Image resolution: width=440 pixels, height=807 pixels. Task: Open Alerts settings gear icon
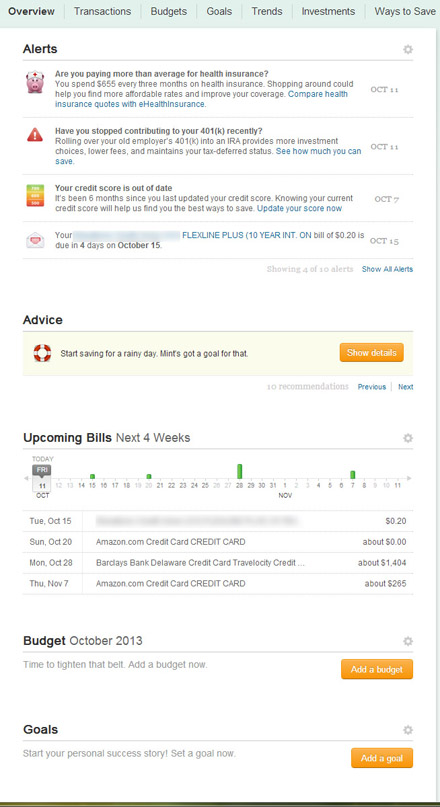tap(408, 49)
